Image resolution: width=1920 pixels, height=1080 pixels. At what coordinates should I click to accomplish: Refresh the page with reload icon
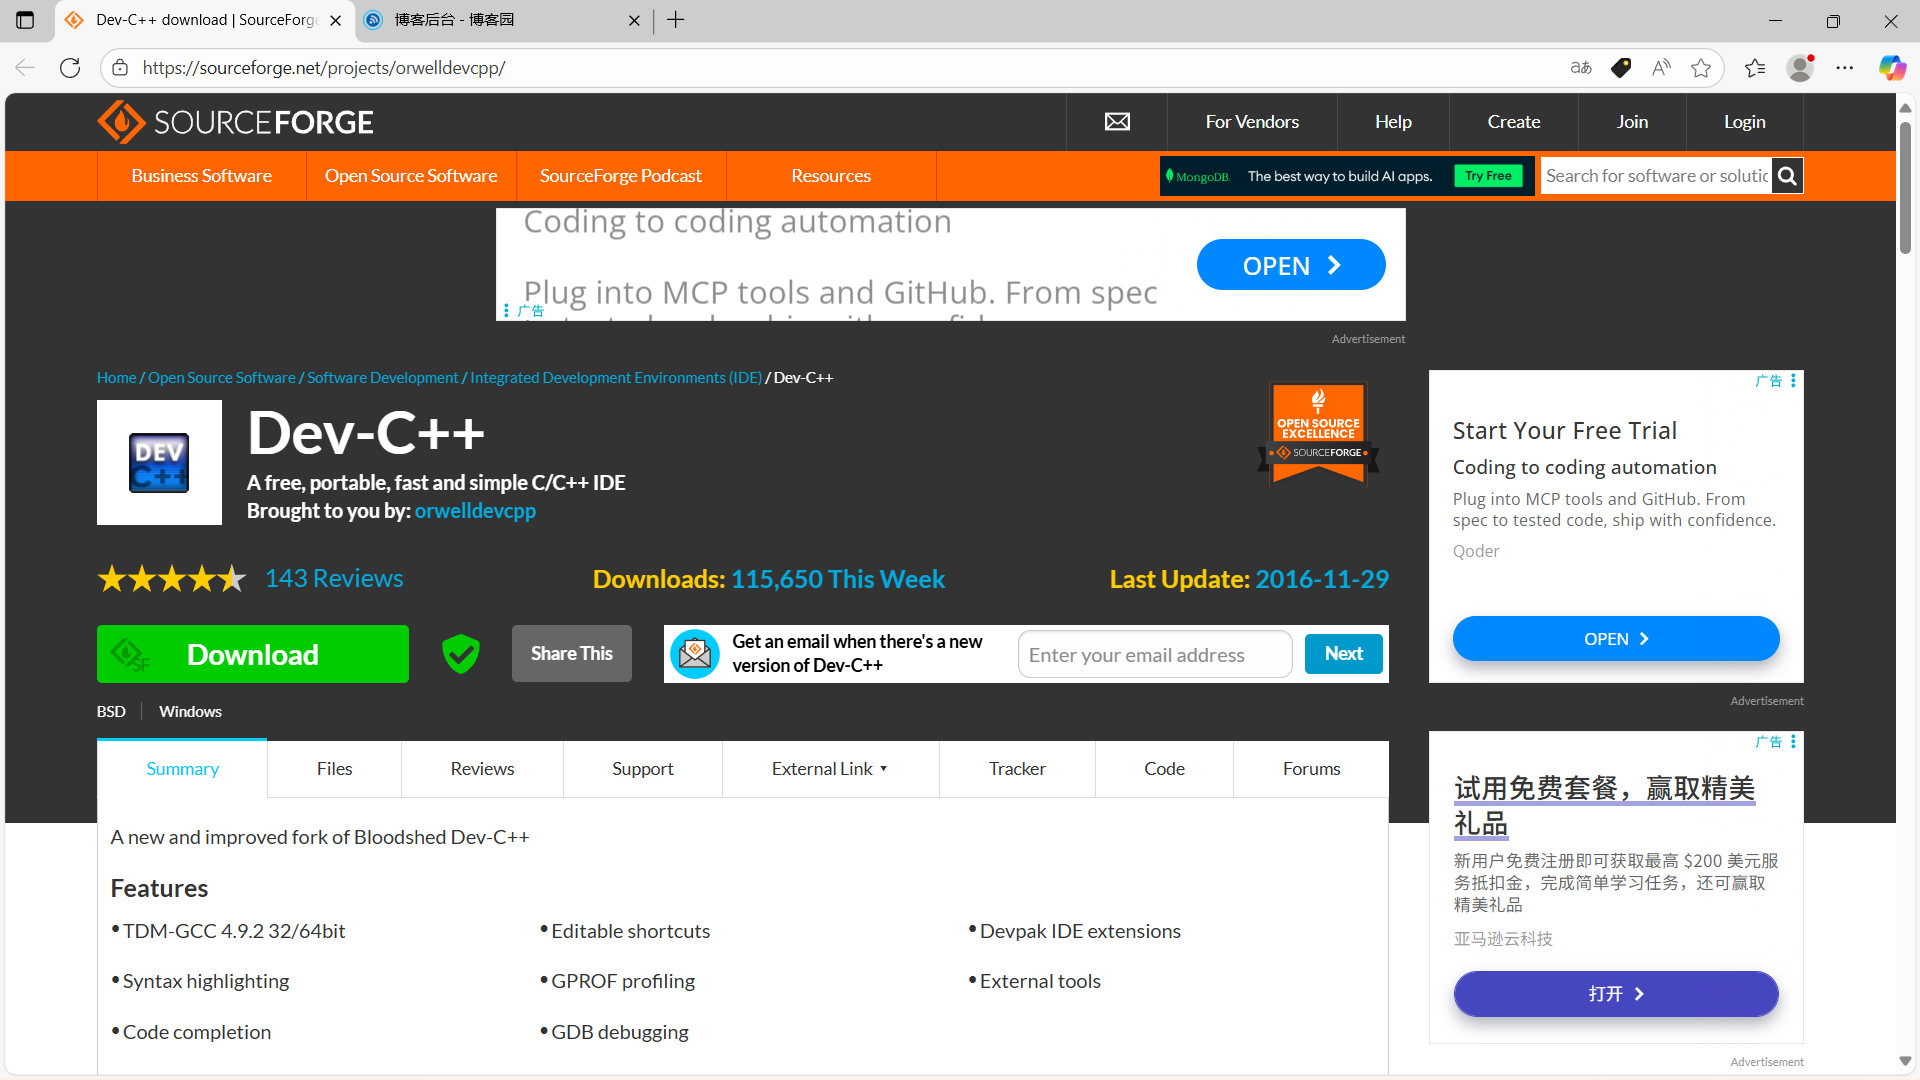tap(70, 68)
